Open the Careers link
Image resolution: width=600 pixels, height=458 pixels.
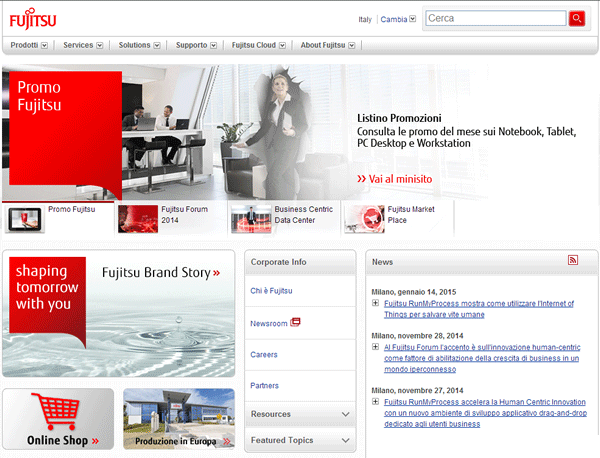point(264,355)
